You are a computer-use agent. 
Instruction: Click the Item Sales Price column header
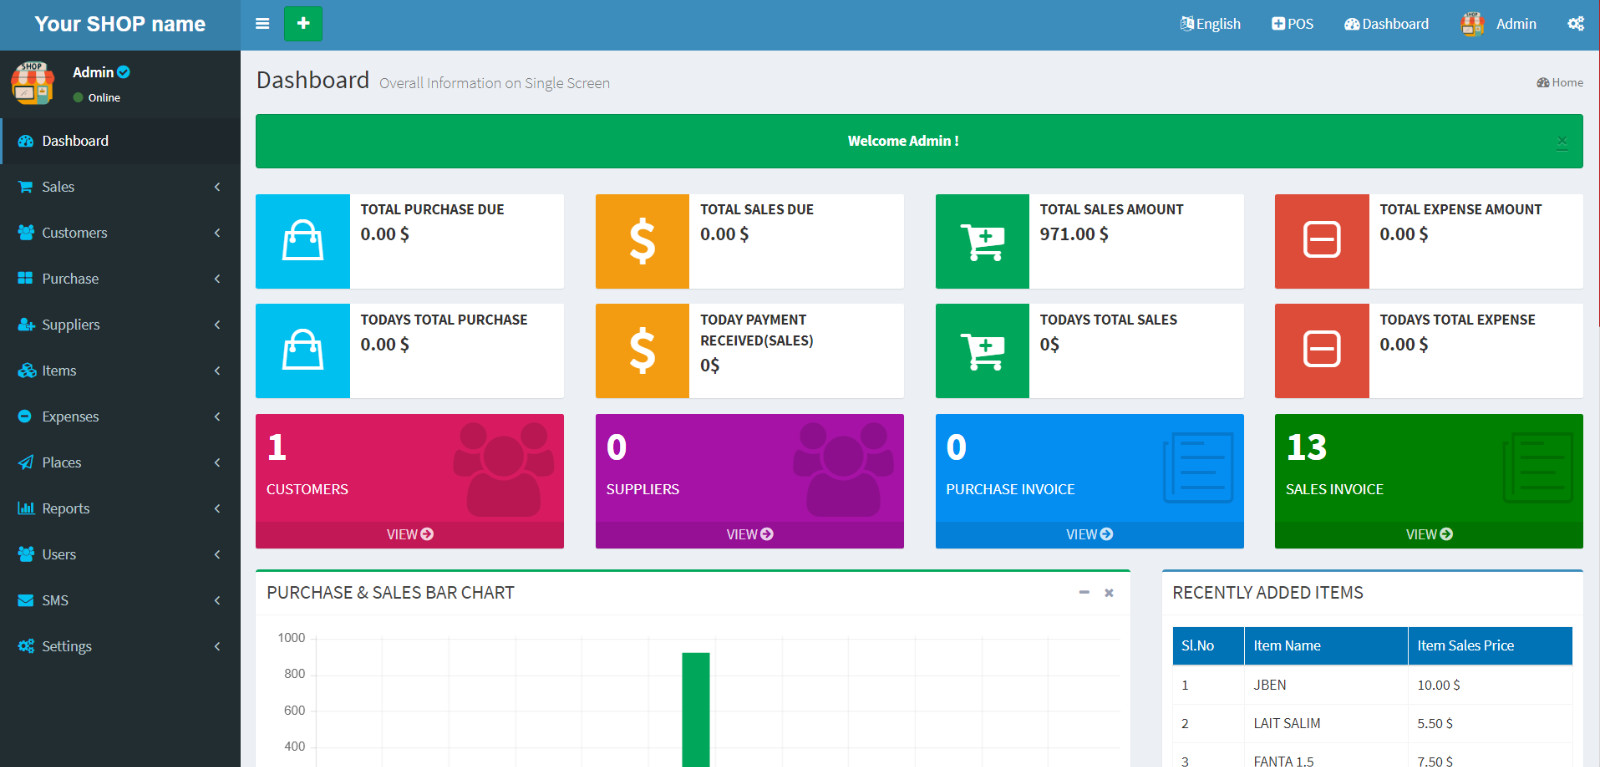click(1490, 646)
